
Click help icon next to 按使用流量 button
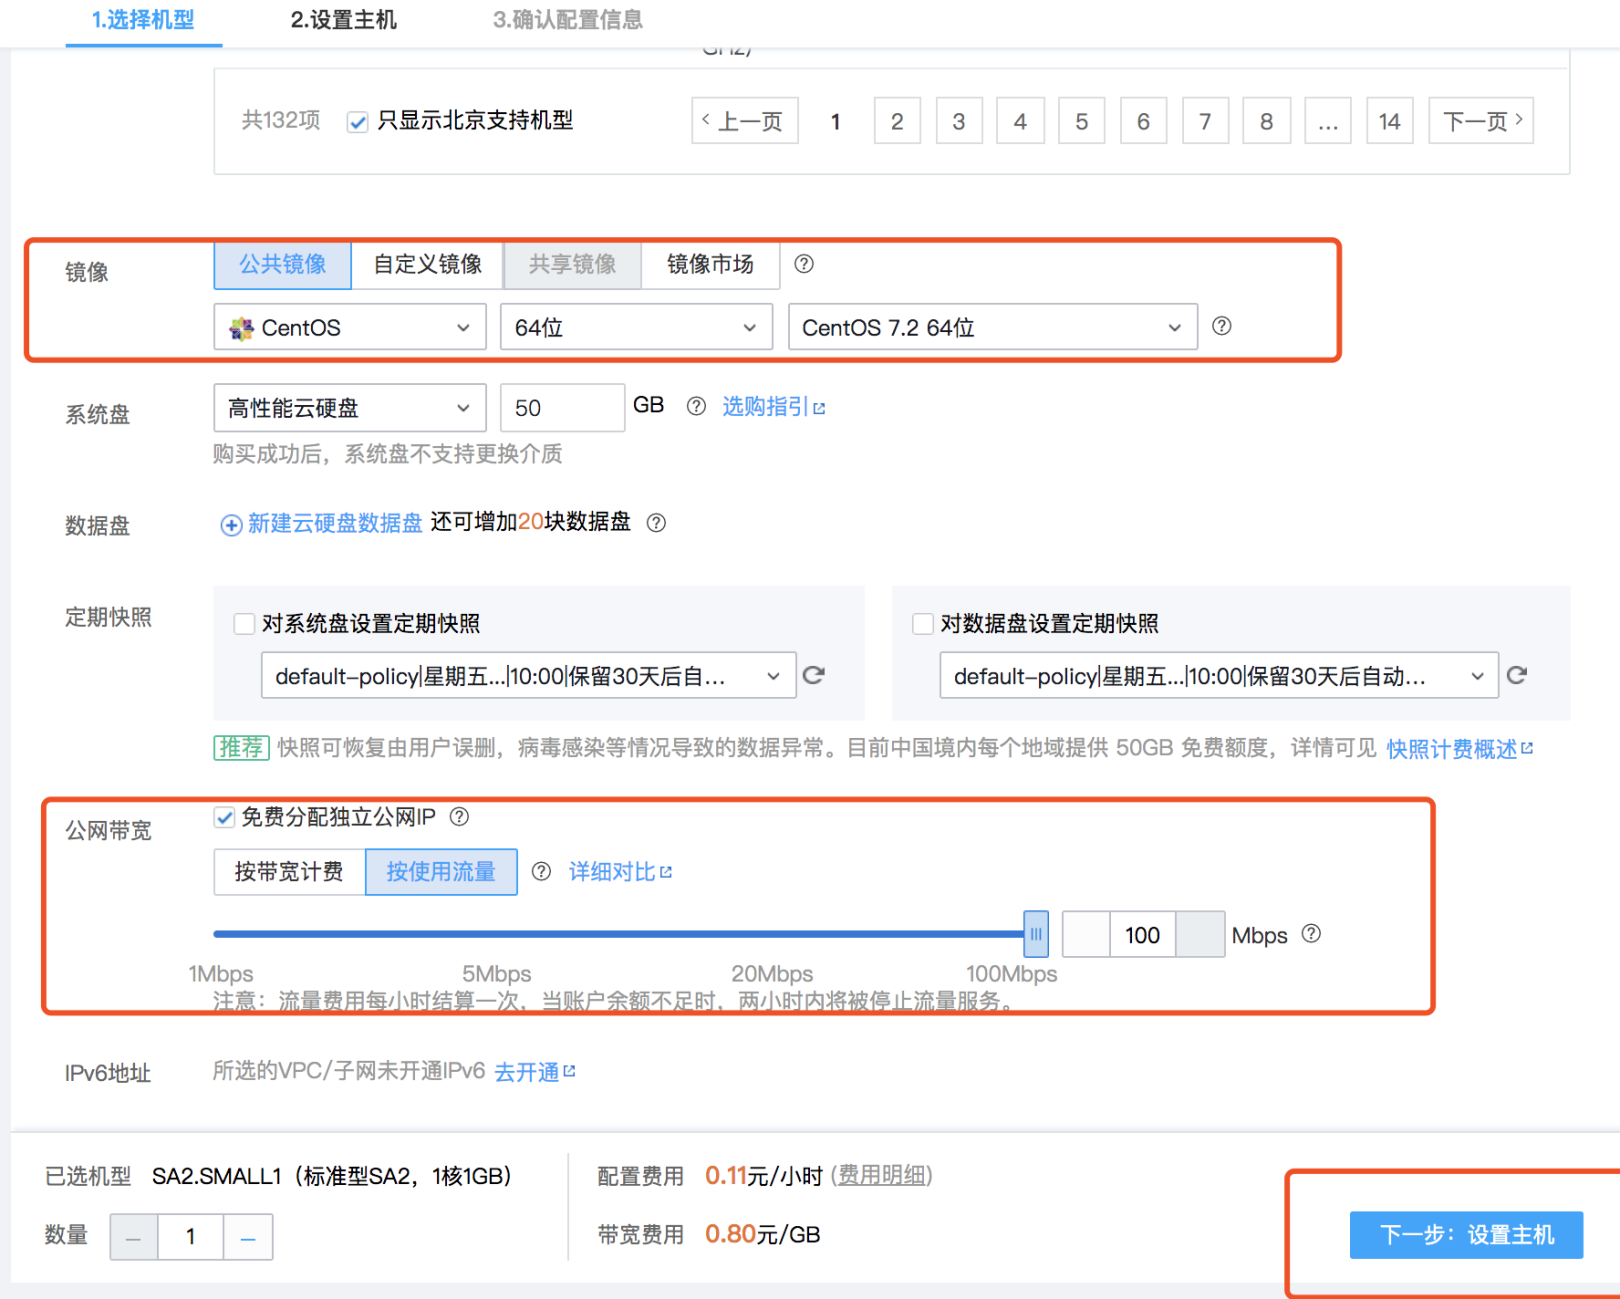541,872
